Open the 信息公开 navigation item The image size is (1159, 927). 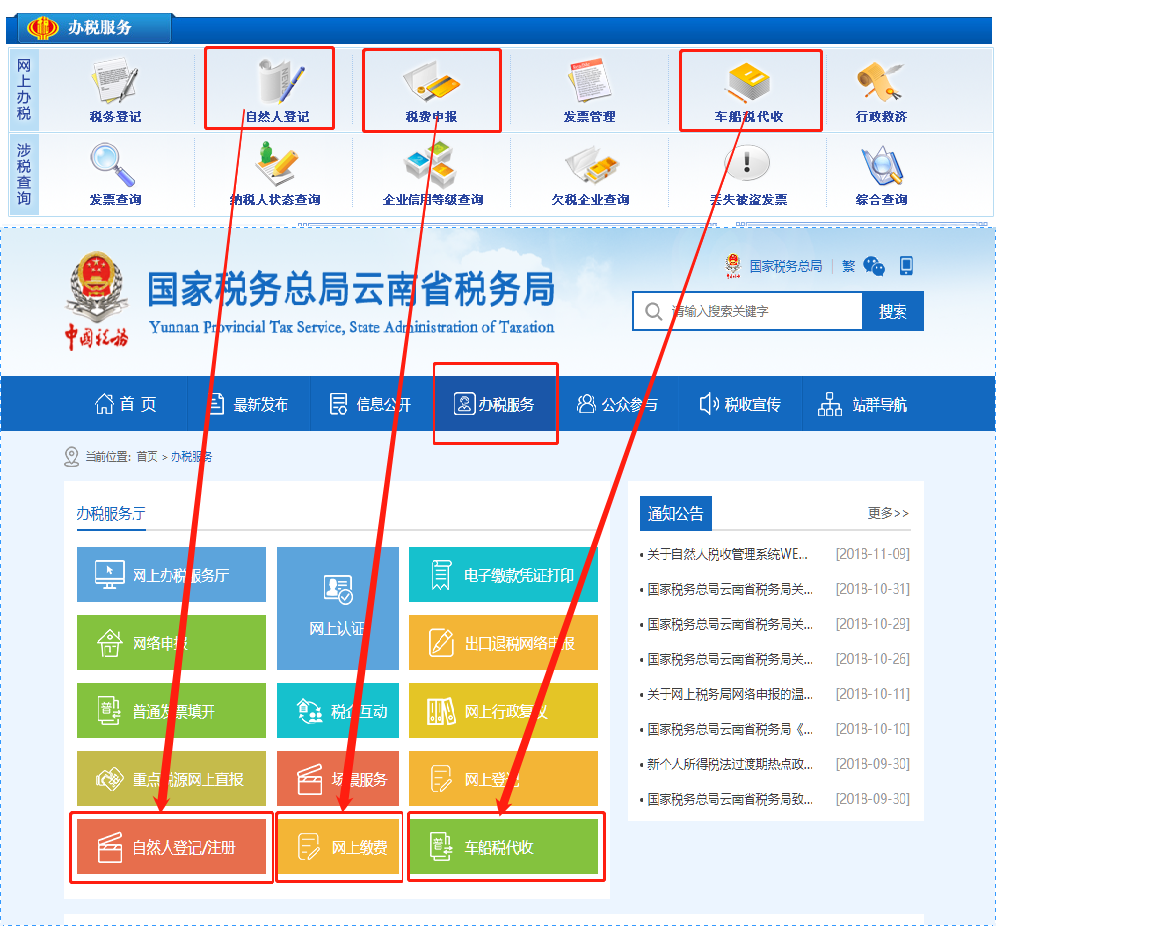[370, 404]
